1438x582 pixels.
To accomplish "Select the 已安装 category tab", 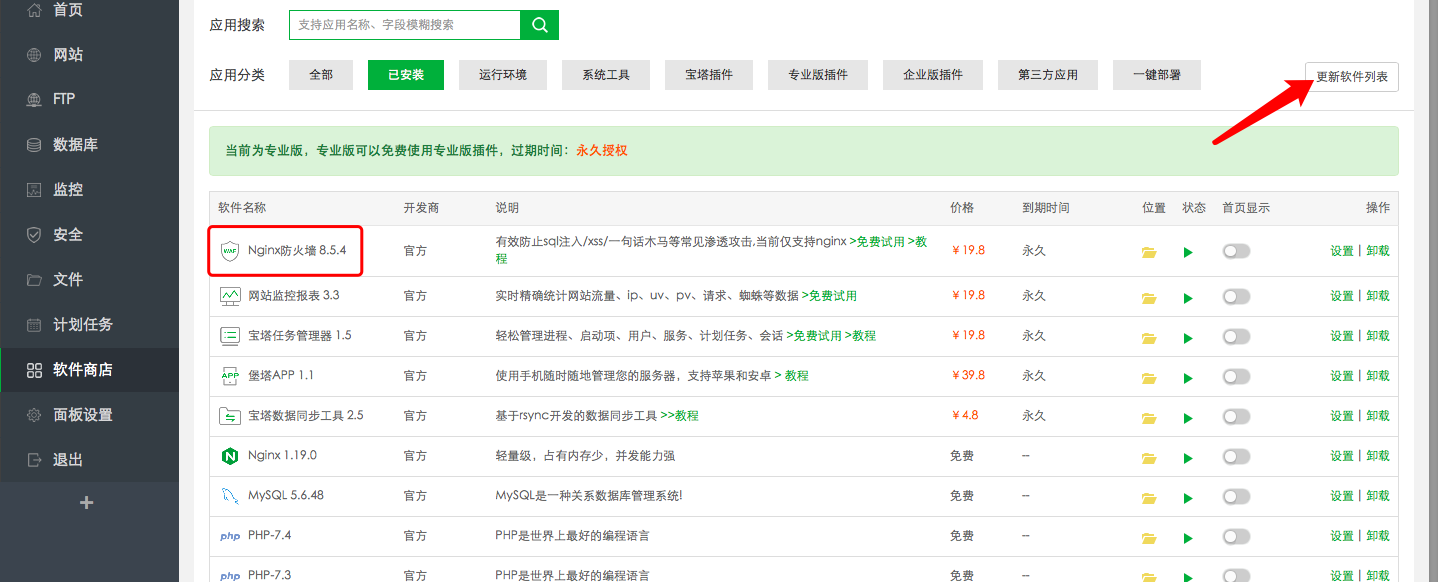I will pos(406,75).
